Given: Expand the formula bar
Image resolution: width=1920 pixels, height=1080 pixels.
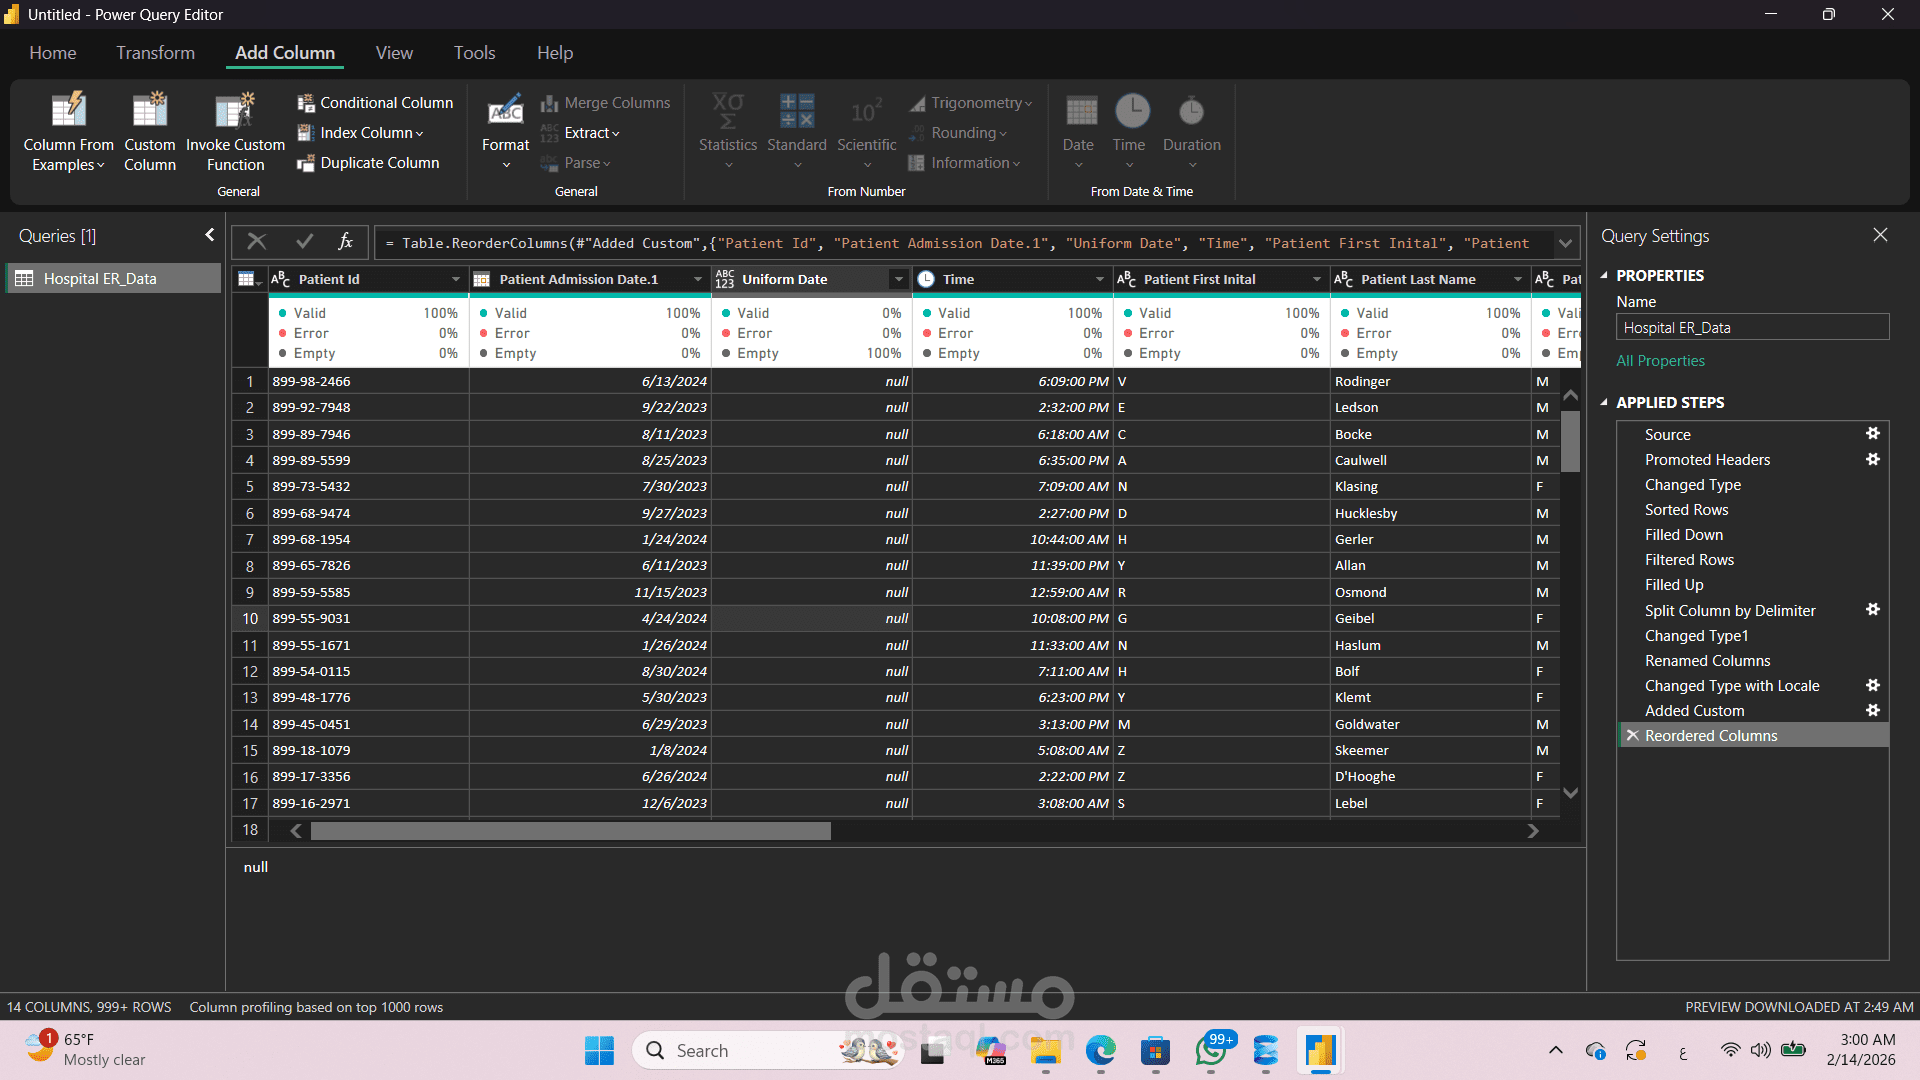Looking at the screenshot, I should (x=1564, y=243).
